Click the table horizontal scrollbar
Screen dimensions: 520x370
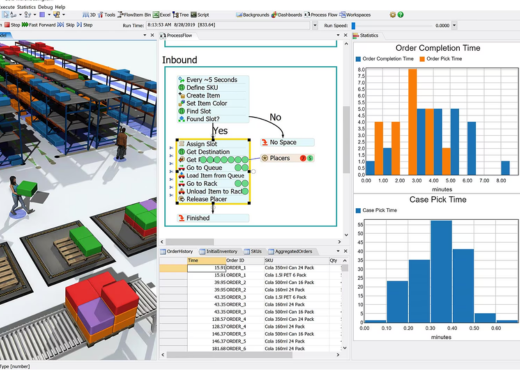point(229,355)
